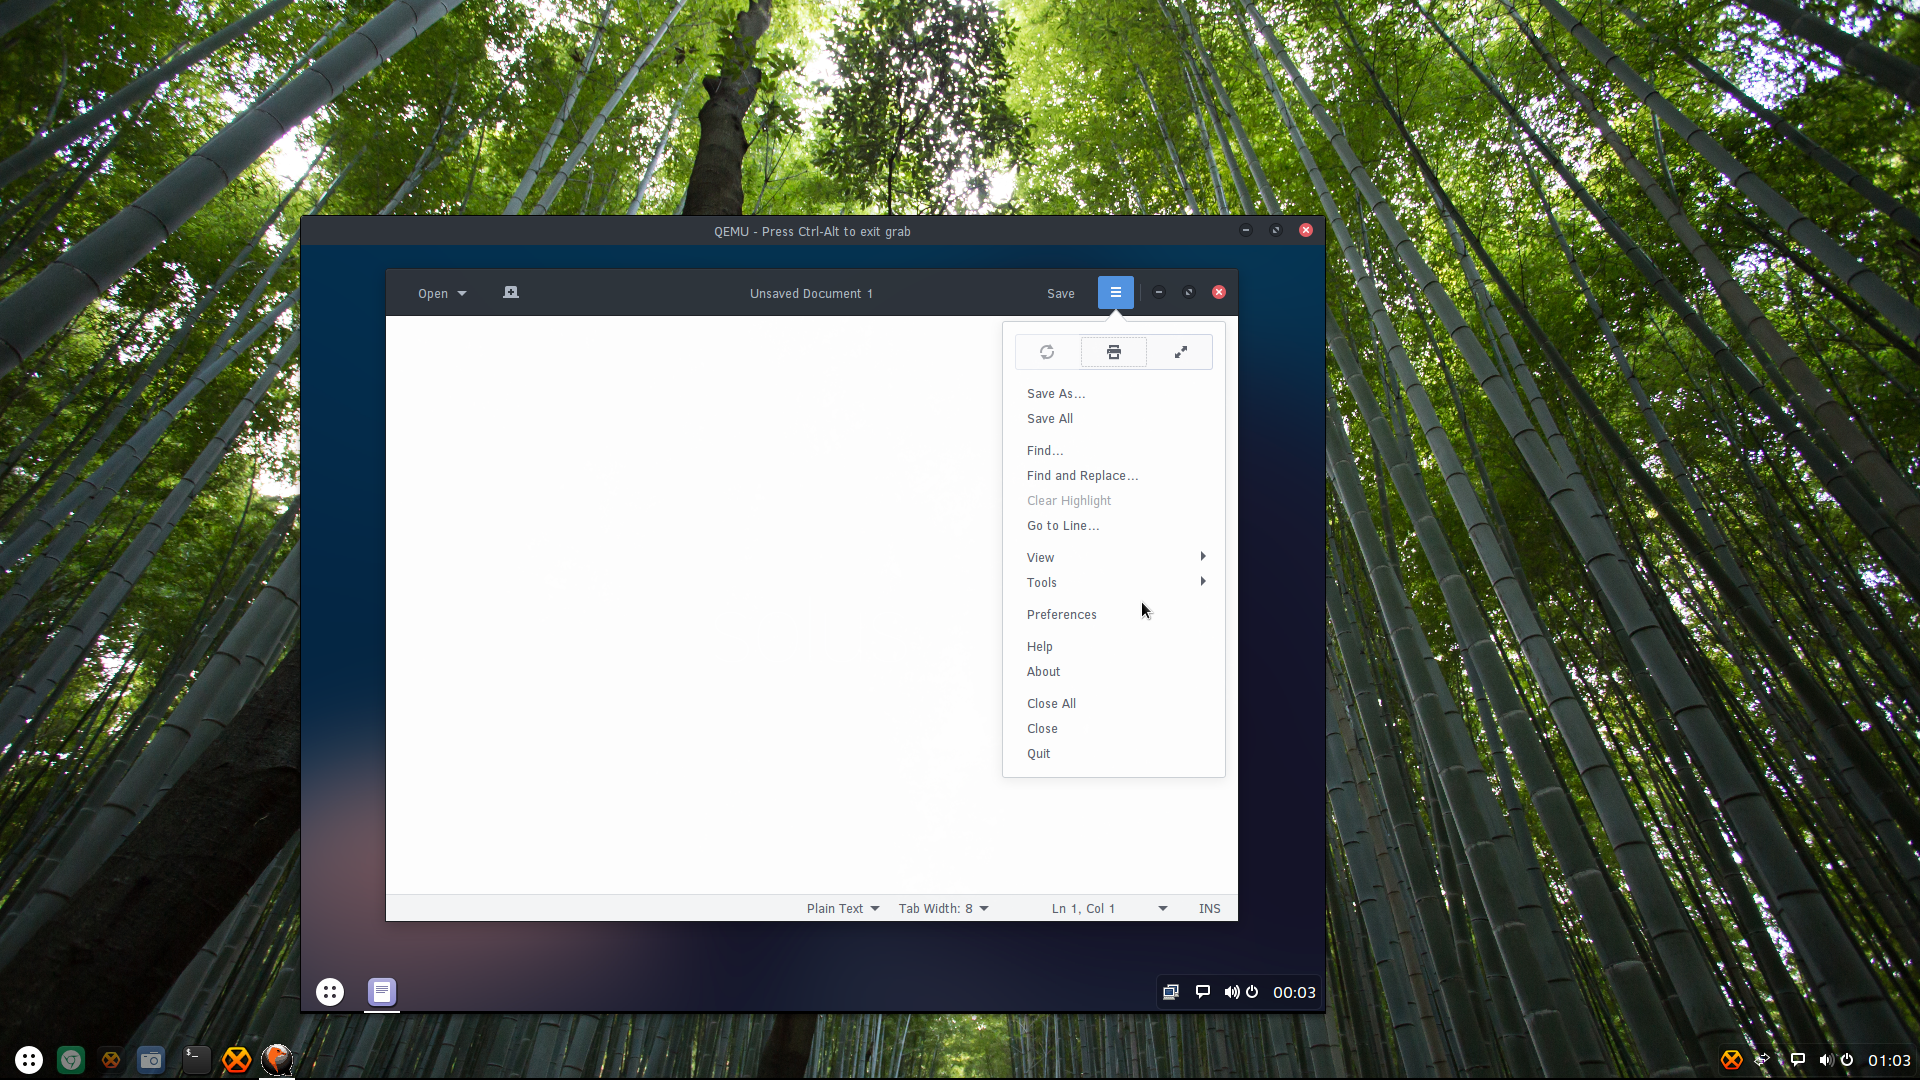The image size is (1920, 1080).
Task: Click the QEMU bird icon in dock
Action: click(277, 1059)
